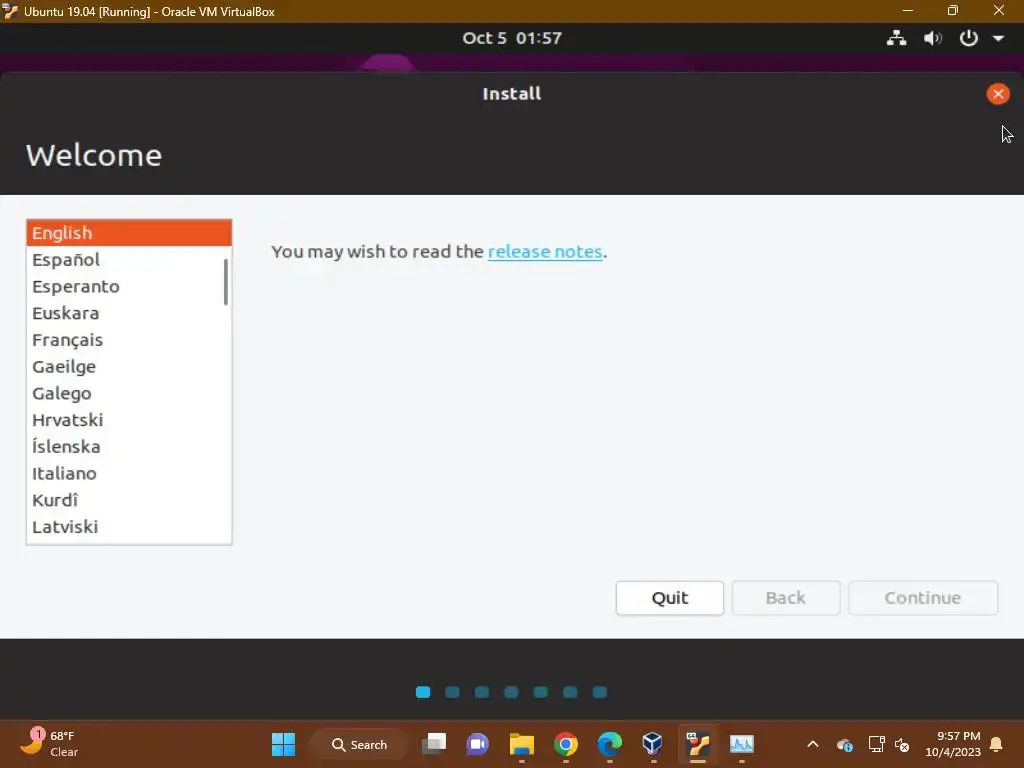Viewport: 1024px width, 768px height.
Task: Click the Back button
Action: 786,598
